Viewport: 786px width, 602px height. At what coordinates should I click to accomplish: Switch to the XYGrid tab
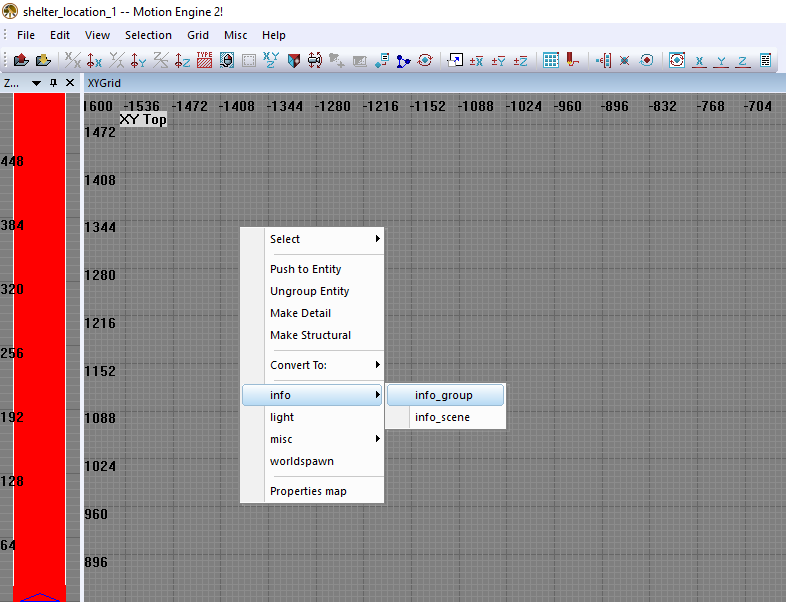[x=104, y=83]
